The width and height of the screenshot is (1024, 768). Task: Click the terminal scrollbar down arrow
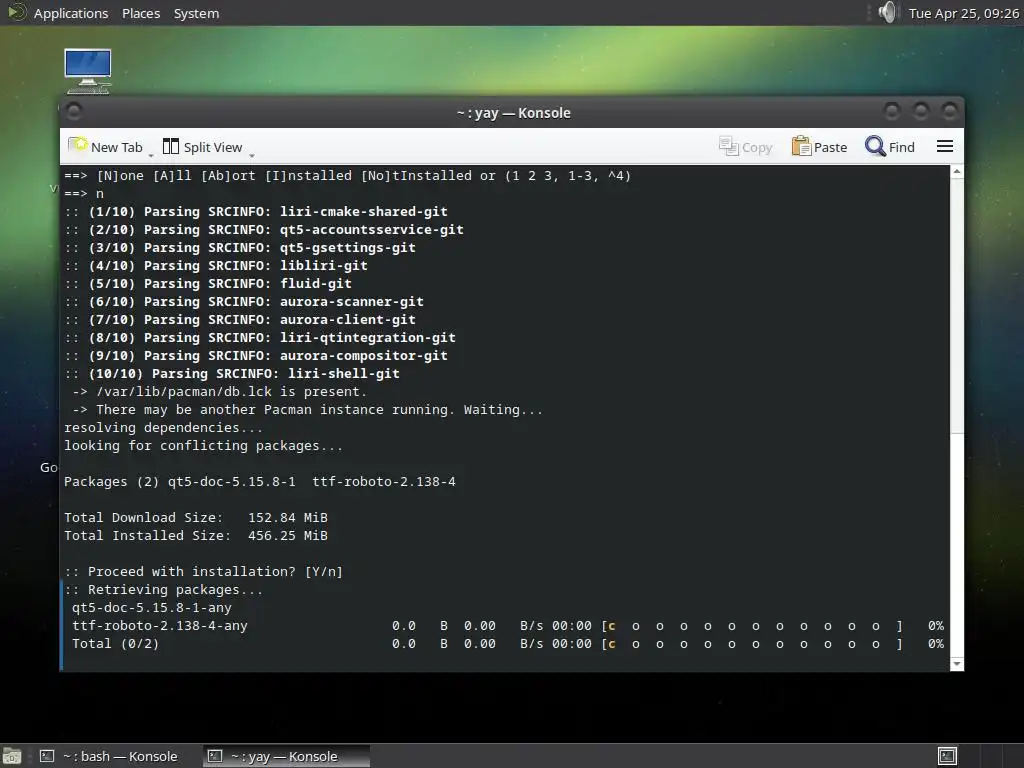coord(957,664)
